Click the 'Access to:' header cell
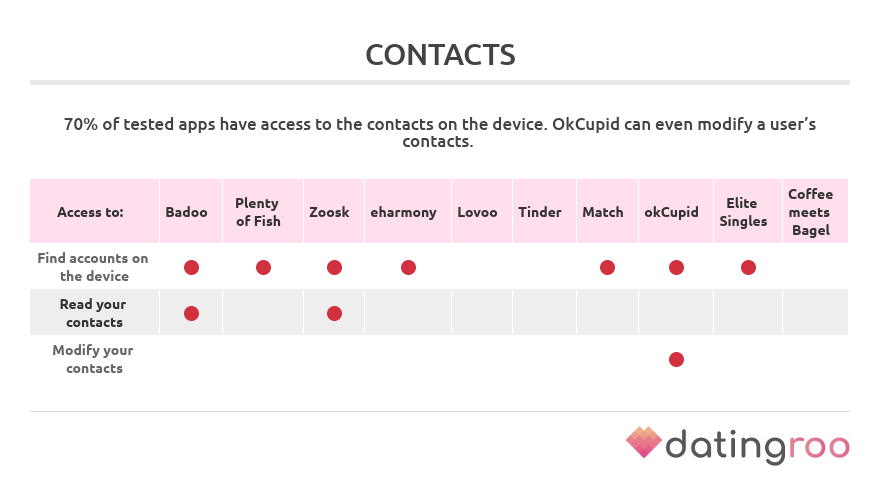This screenshot has width=880, height=483. pyautogui.click(x=94, y=211)
